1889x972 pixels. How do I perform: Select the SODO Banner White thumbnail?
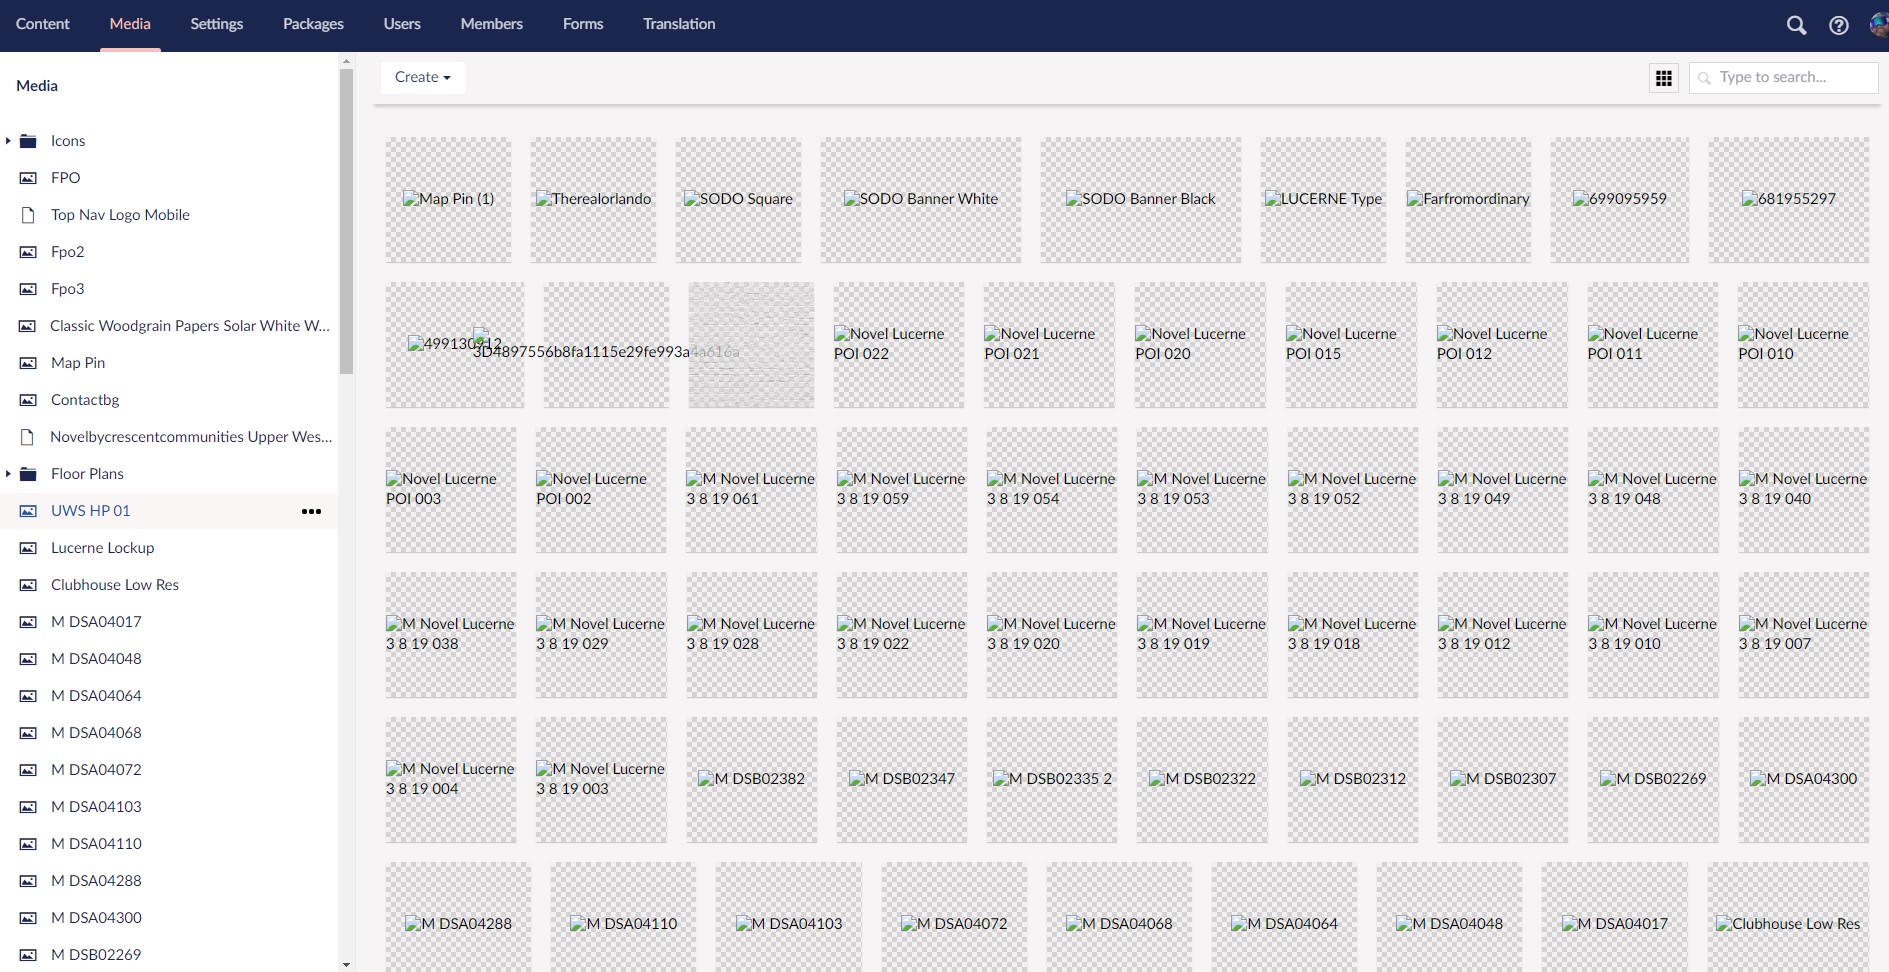tap(920, 199)
